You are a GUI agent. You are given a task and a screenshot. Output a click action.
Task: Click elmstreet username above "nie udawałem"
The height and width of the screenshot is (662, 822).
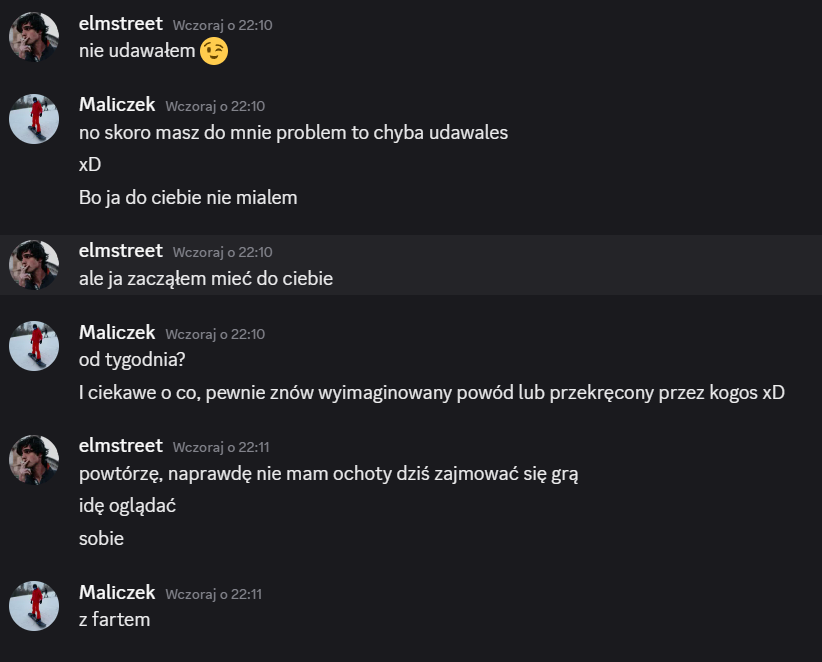[120, 24]
